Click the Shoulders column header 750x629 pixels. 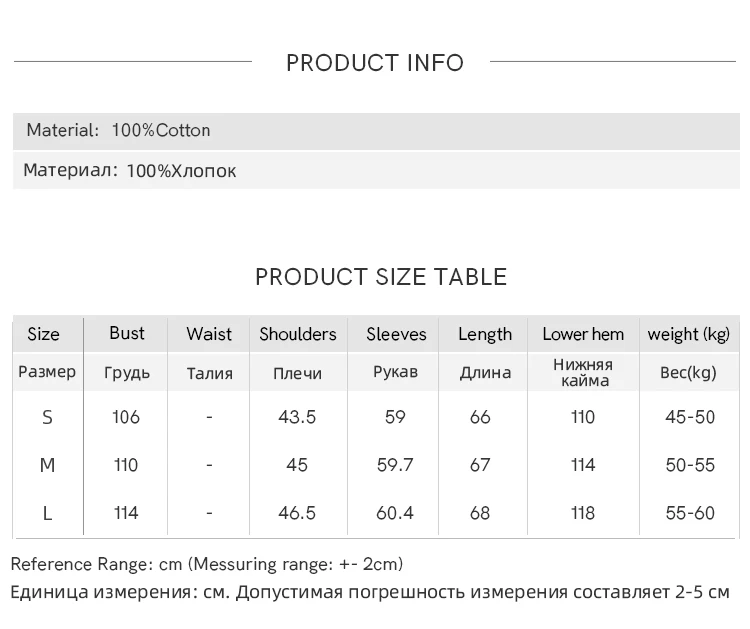click(x=298, y=334)
